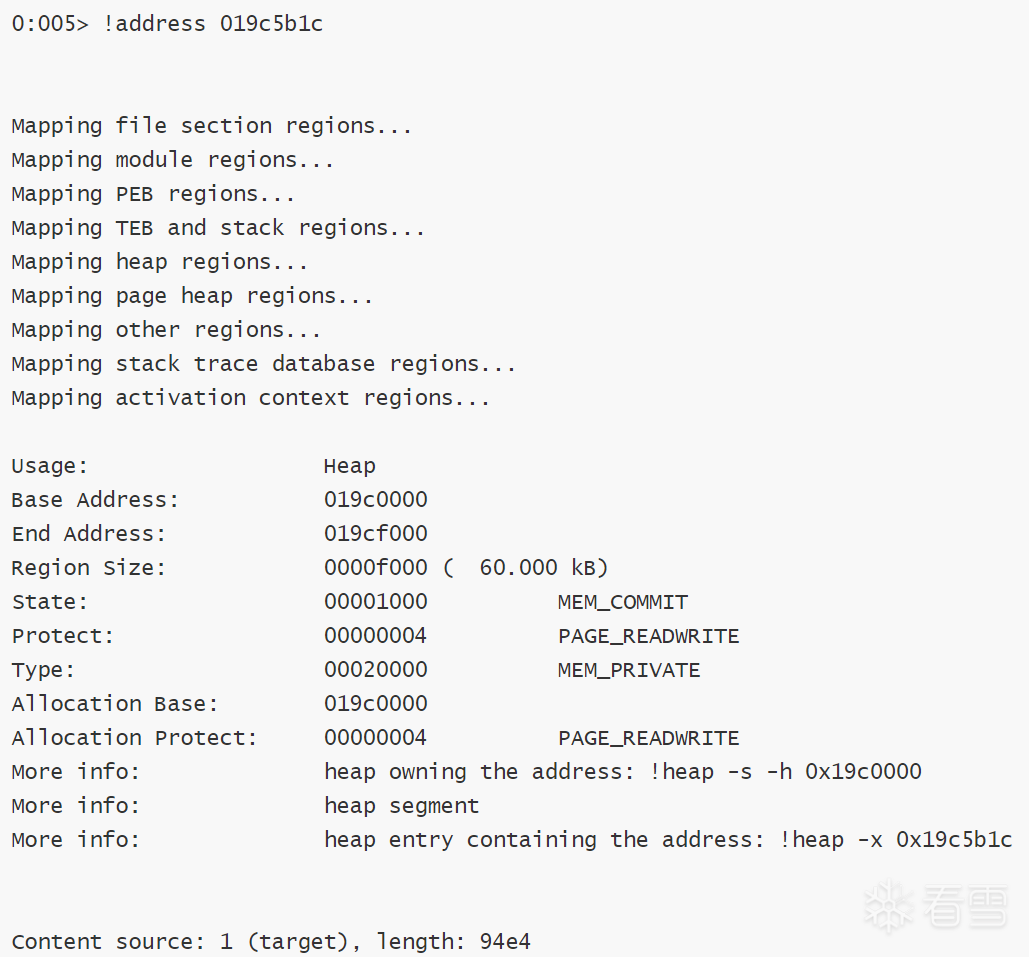Click the Region Size value 0000f000

tap(375, 568)
